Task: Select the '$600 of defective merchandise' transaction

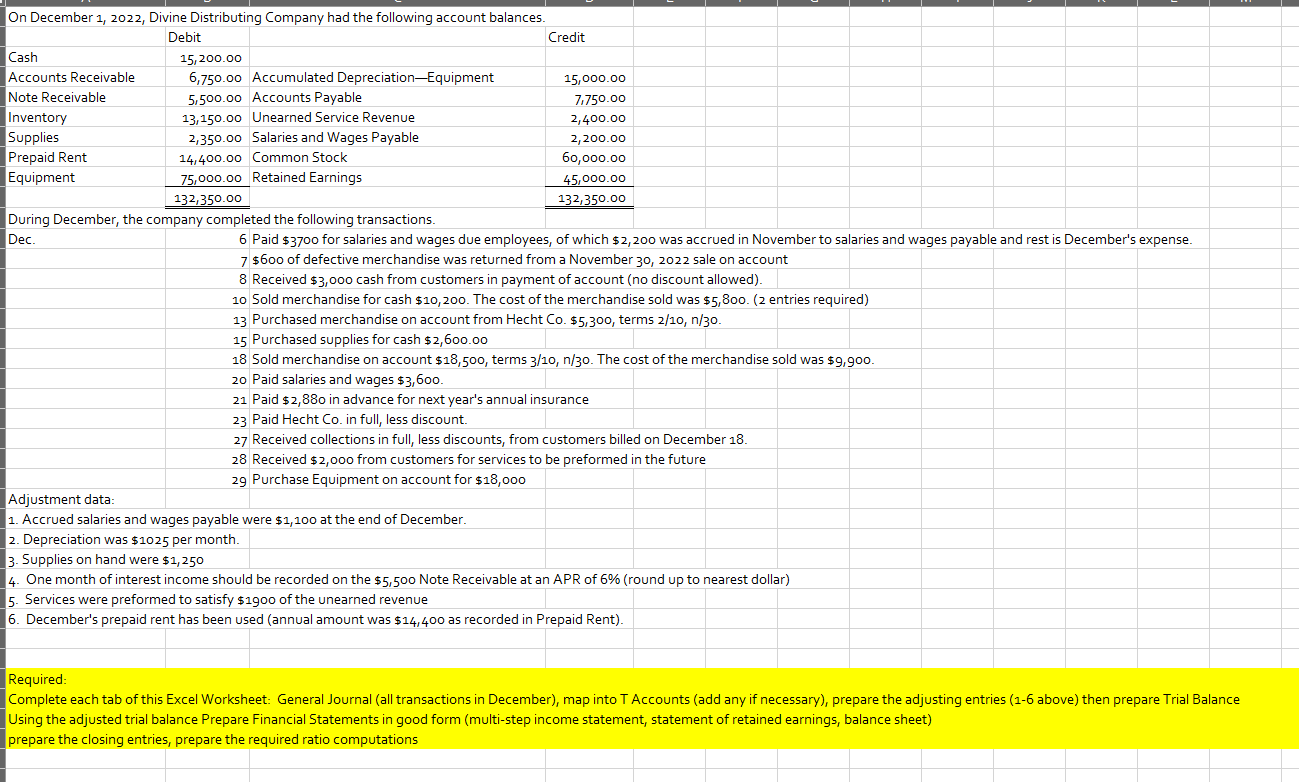Action: [x=520, y=259]
